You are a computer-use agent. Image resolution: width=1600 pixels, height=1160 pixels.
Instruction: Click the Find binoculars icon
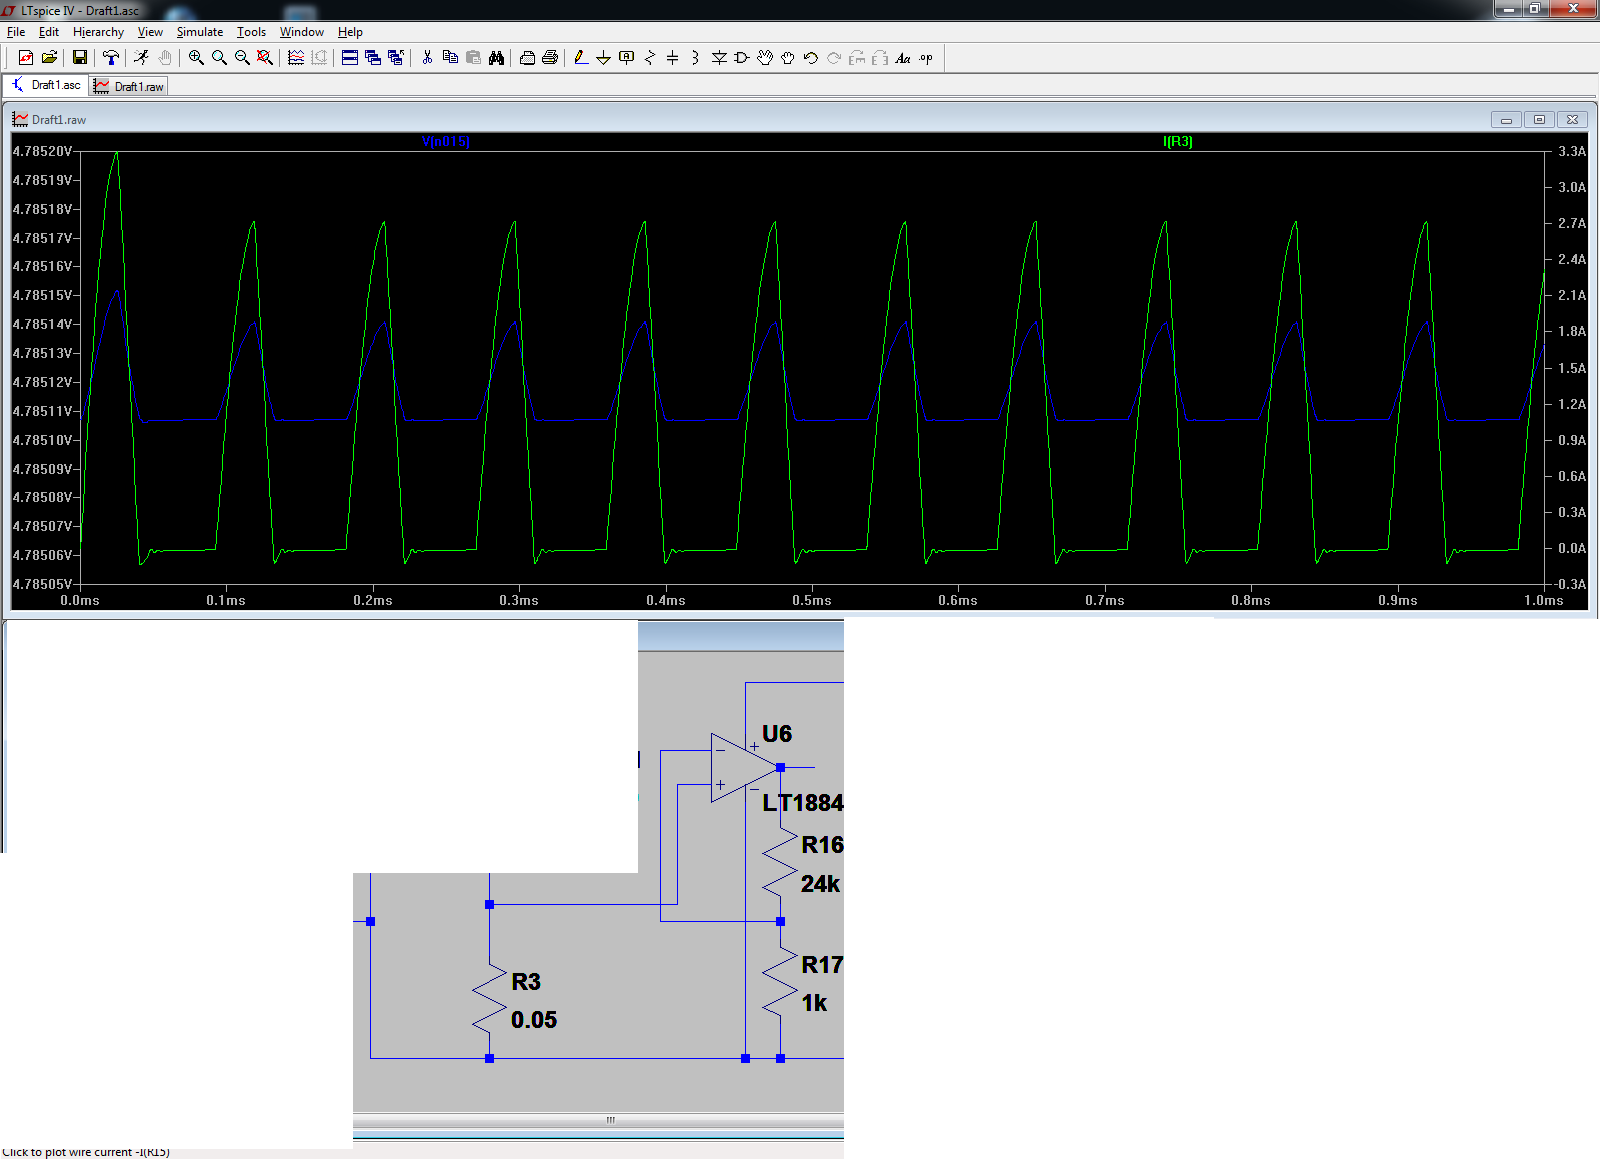pos(496,58)
